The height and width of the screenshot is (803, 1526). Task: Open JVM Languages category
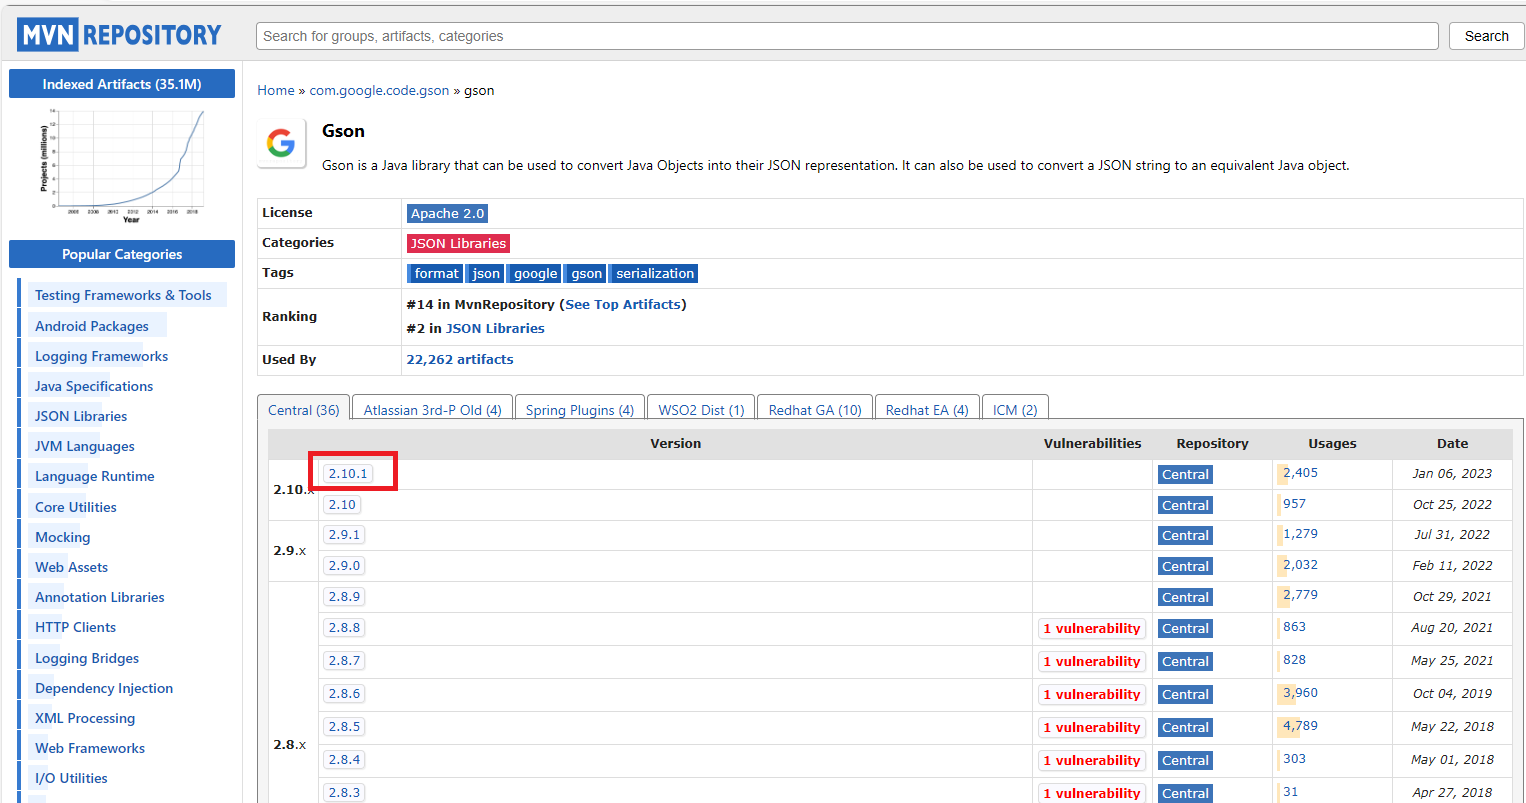(x=85, y=446)
